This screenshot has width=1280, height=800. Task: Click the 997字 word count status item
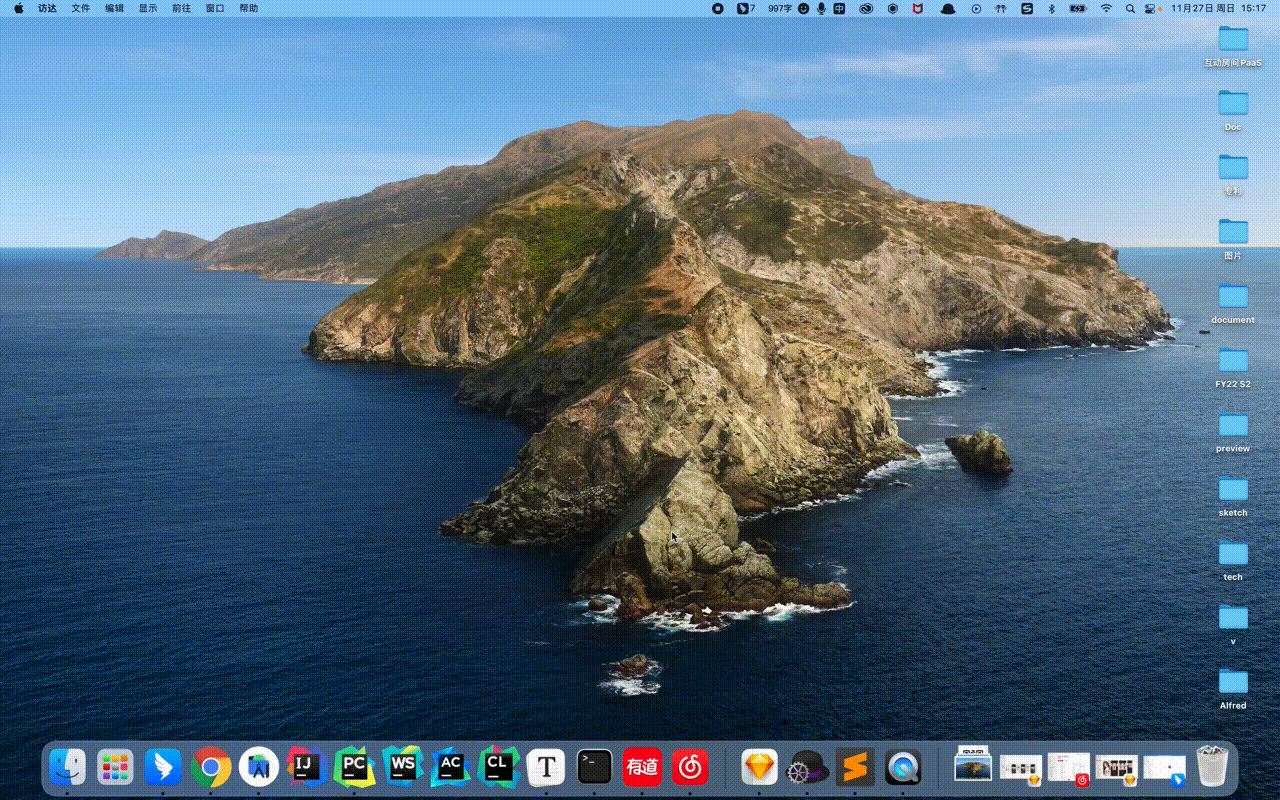tap(780, 8)
